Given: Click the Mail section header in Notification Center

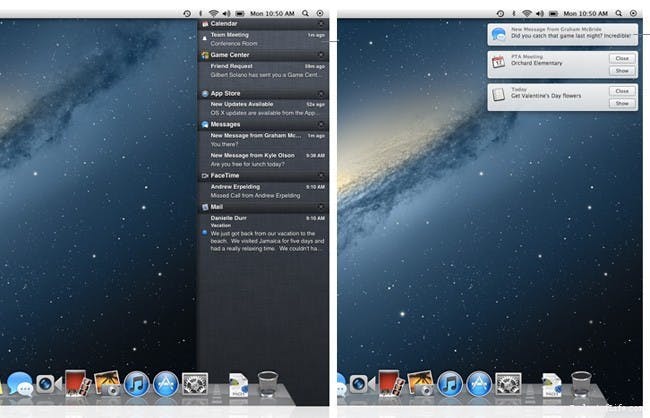Looking at the screenshot, I should 264,207.
